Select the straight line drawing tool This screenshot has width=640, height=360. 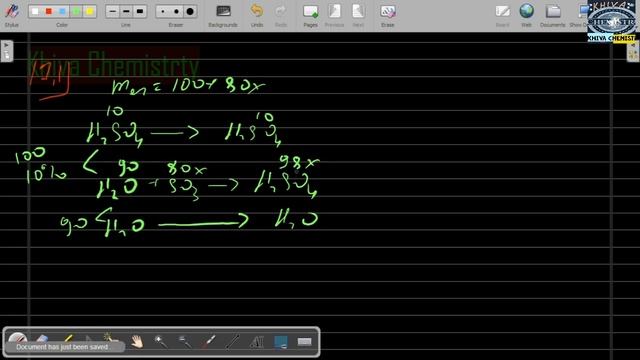233,341
